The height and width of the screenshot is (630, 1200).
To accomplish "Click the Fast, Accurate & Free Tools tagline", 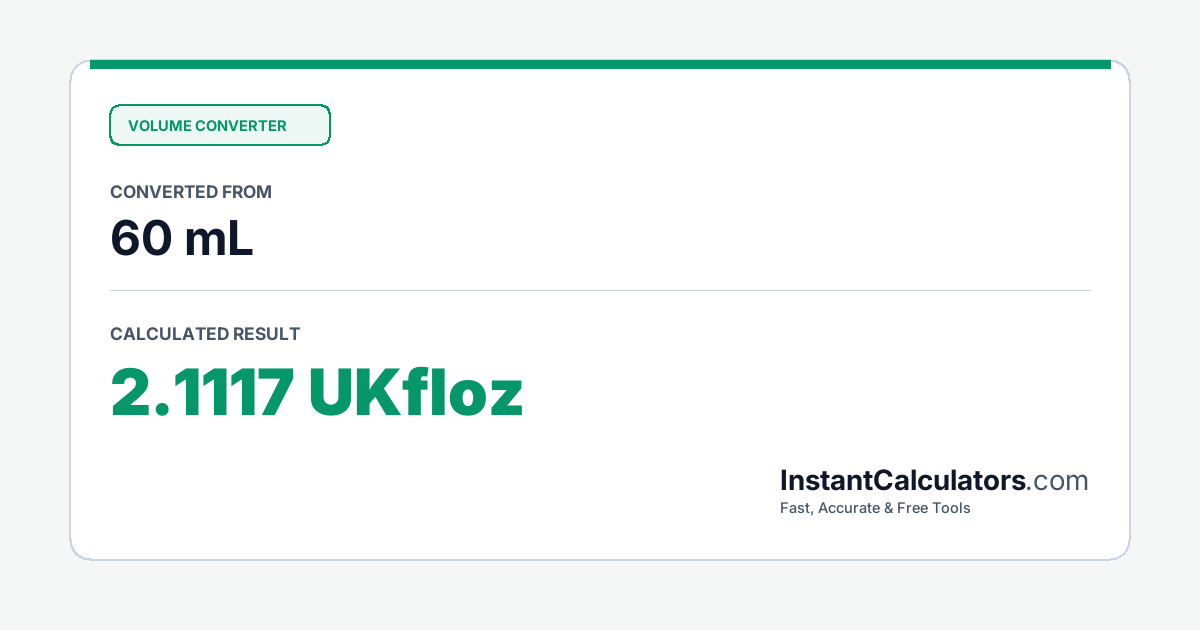I will 875,508.
